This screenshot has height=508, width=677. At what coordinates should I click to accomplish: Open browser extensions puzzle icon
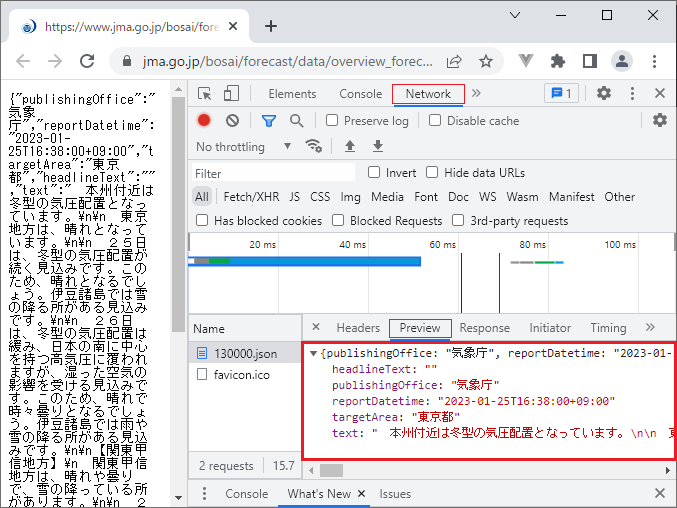[x=557, y=61]
